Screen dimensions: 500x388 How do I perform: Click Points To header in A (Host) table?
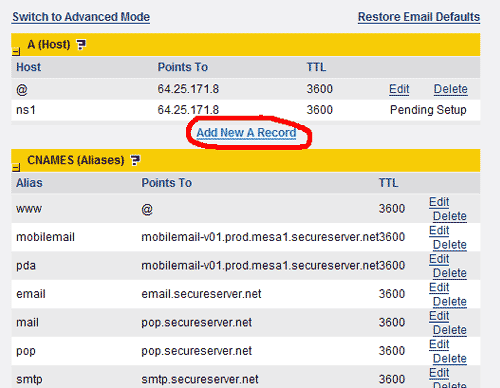(x=183, y=67)
